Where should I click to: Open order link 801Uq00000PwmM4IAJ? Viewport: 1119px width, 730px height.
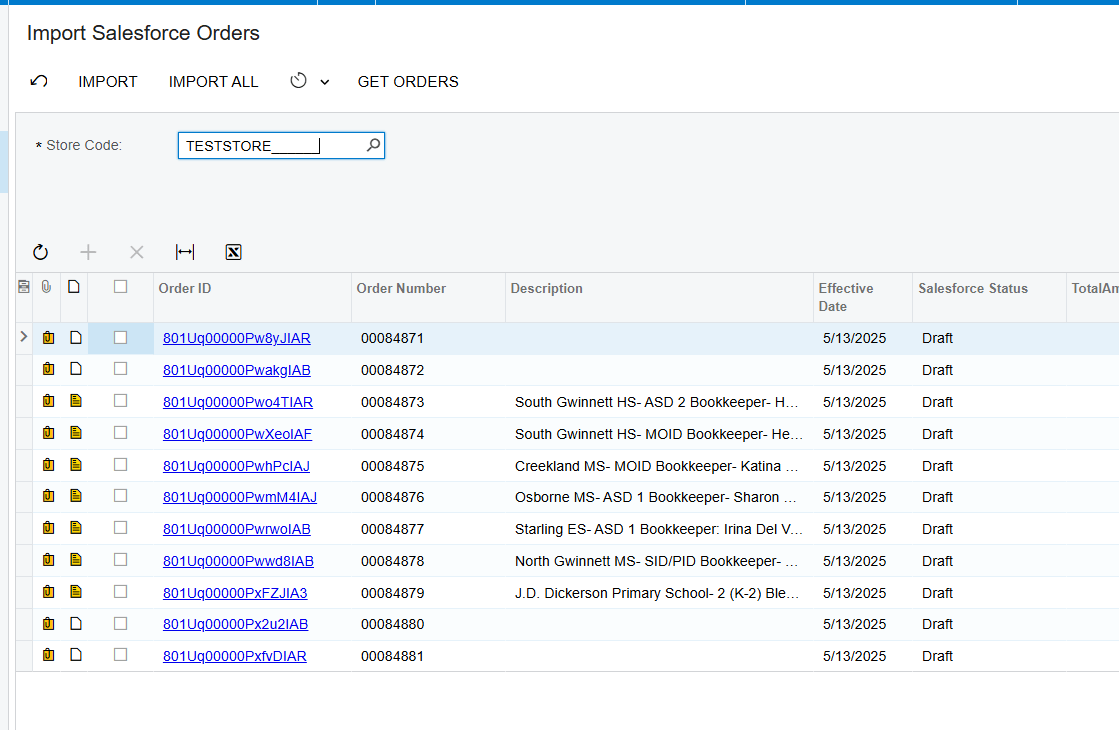[x=240, y=497]
